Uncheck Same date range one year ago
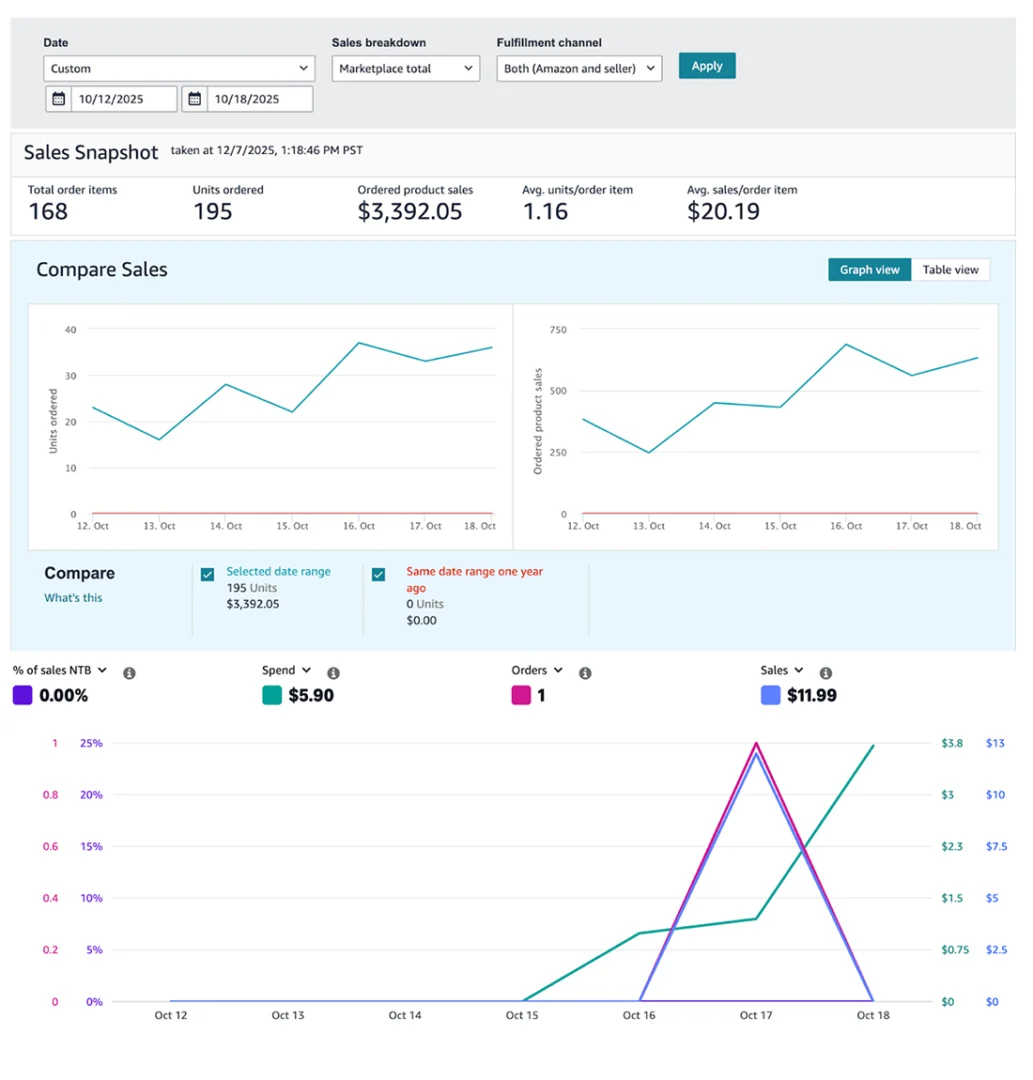The height and width of the screenshot is (1080, 1033). point(379,574)
